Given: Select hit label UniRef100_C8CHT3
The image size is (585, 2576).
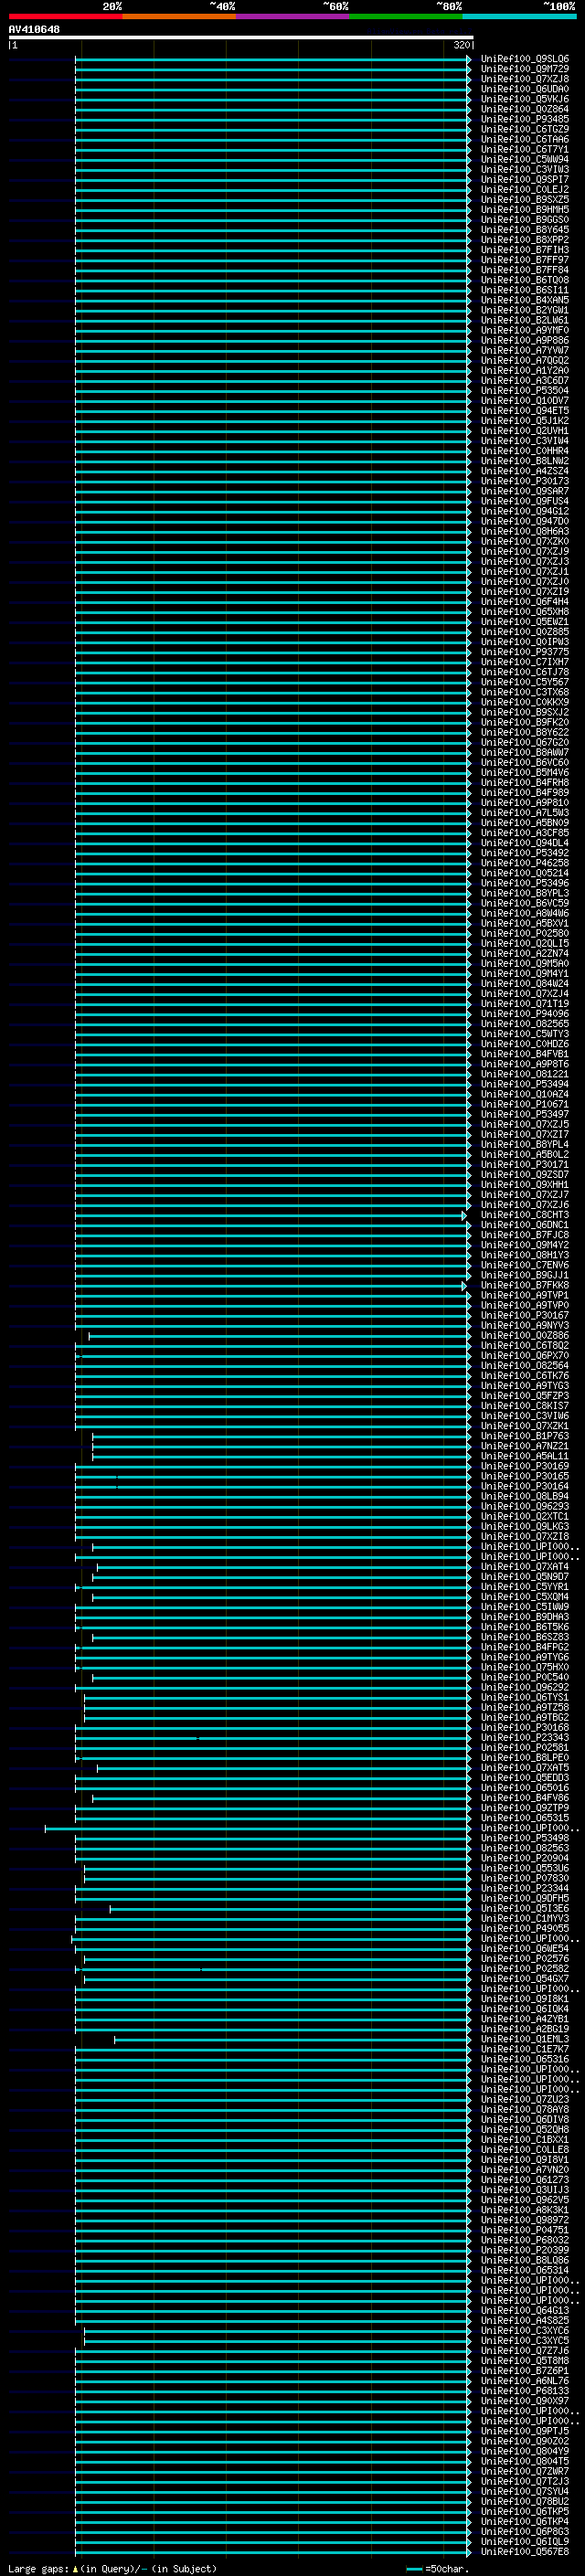Looking at the screenshot, I should point(525,1215).
